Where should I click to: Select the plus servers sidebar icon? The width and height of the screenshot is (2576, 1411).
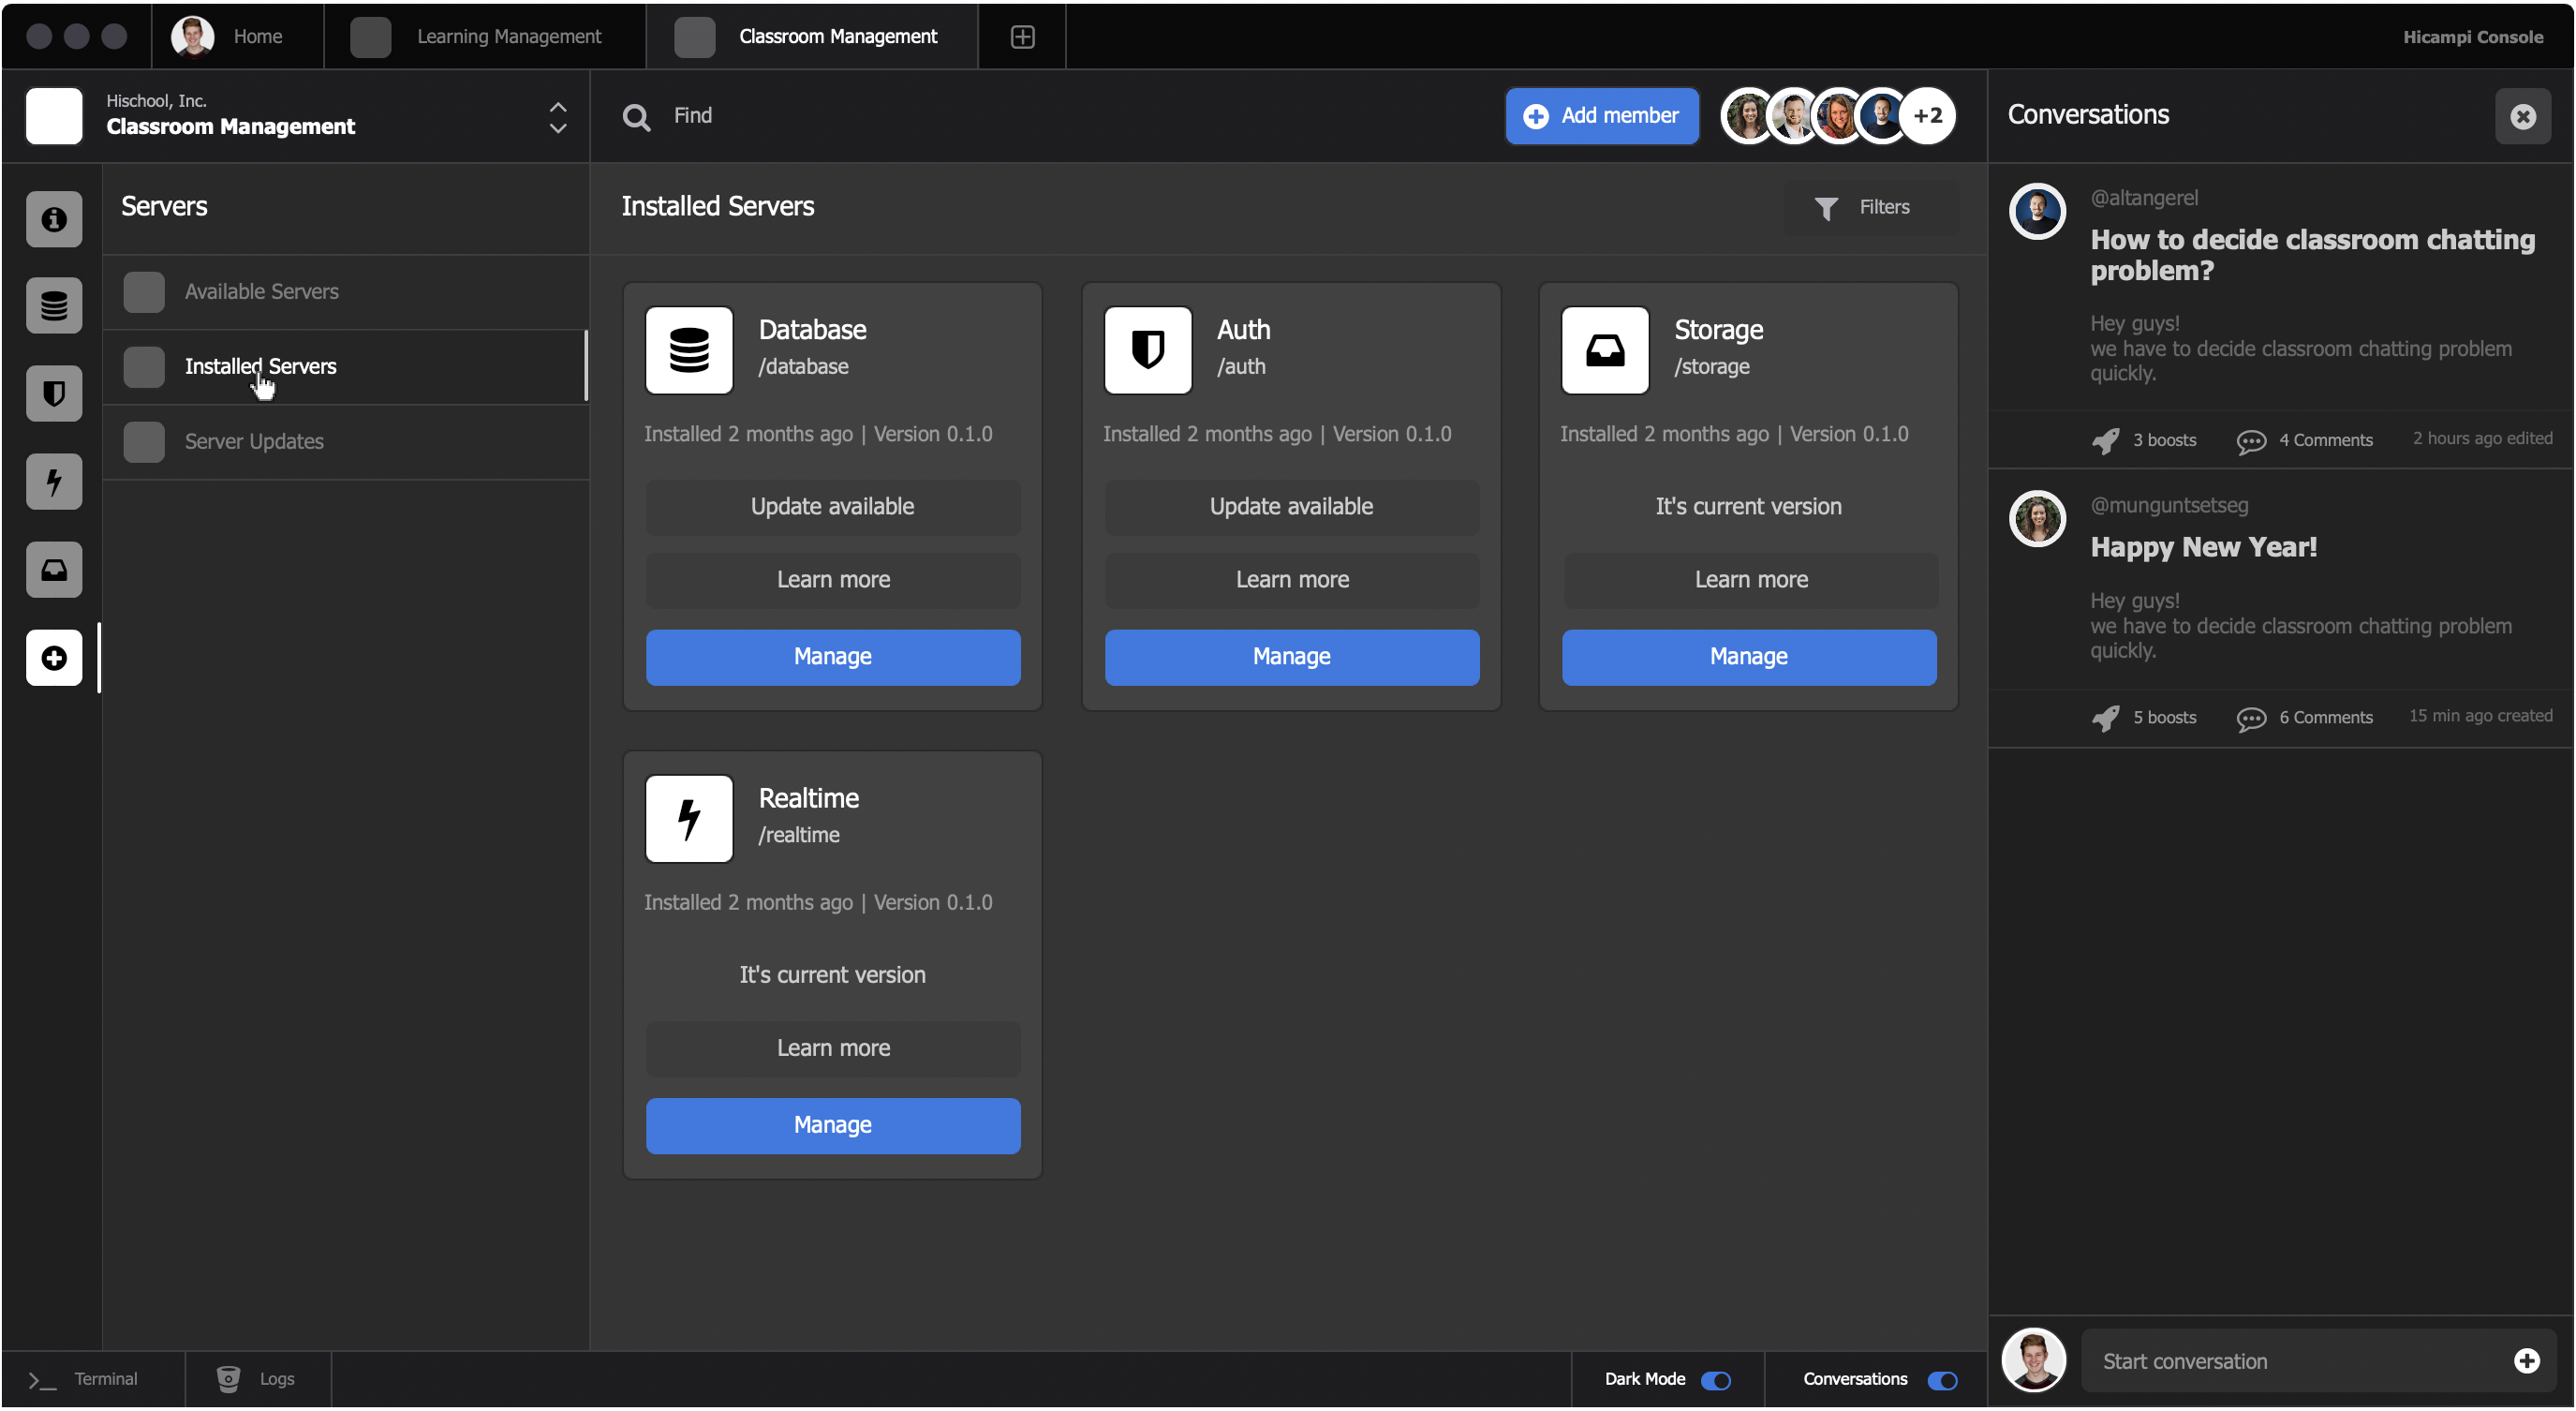click(54, 658)
